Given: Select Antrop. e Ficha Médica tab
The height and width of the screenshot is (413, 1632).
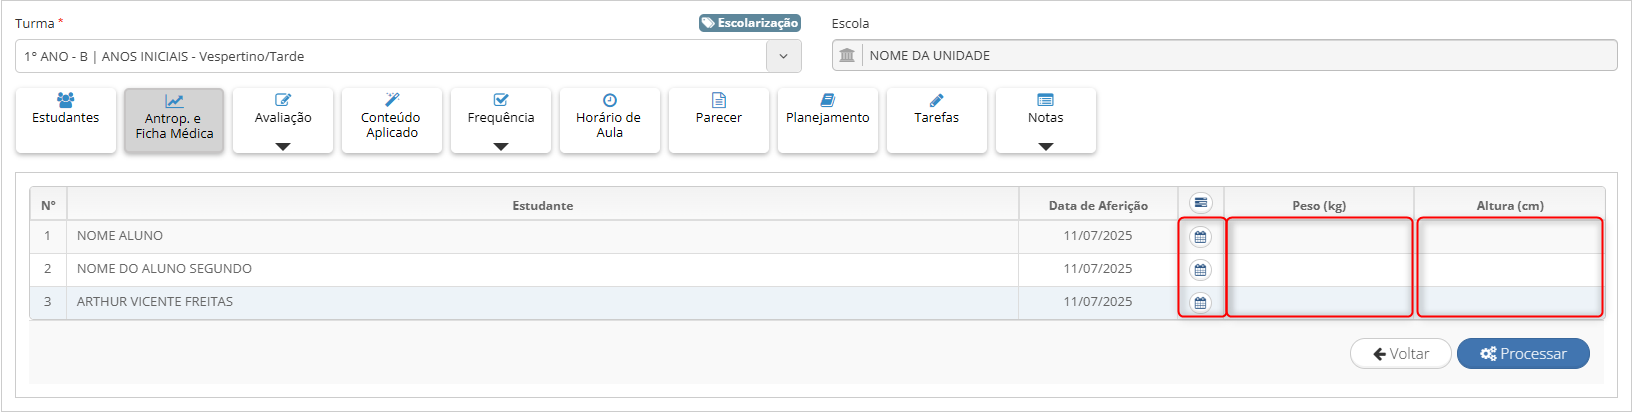Looking at the screenshot, I should pyautogui.click(x=174, y=120).
